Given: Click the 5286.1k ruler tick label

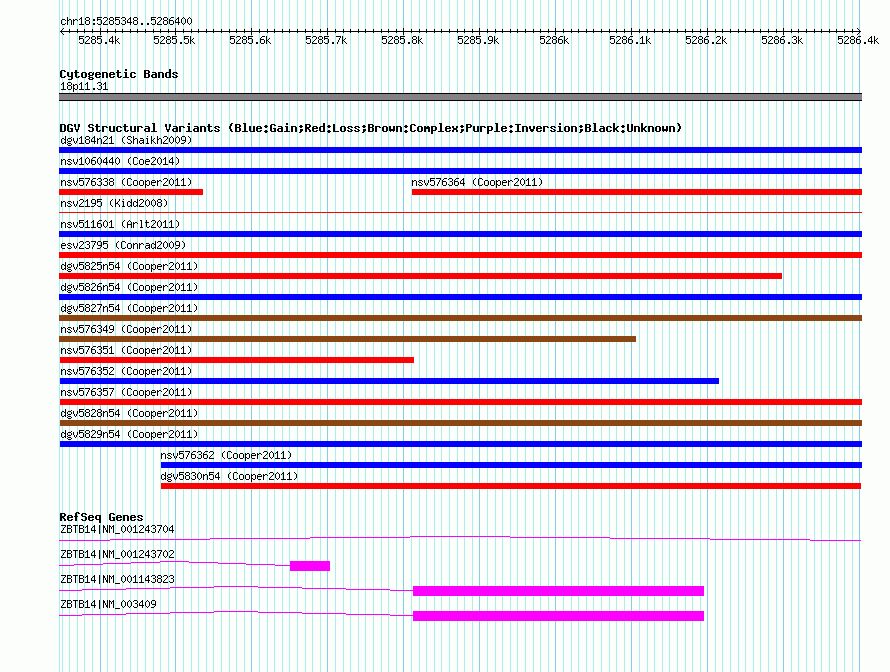Looking at the screenshot, I should click(x=630, y=40).
